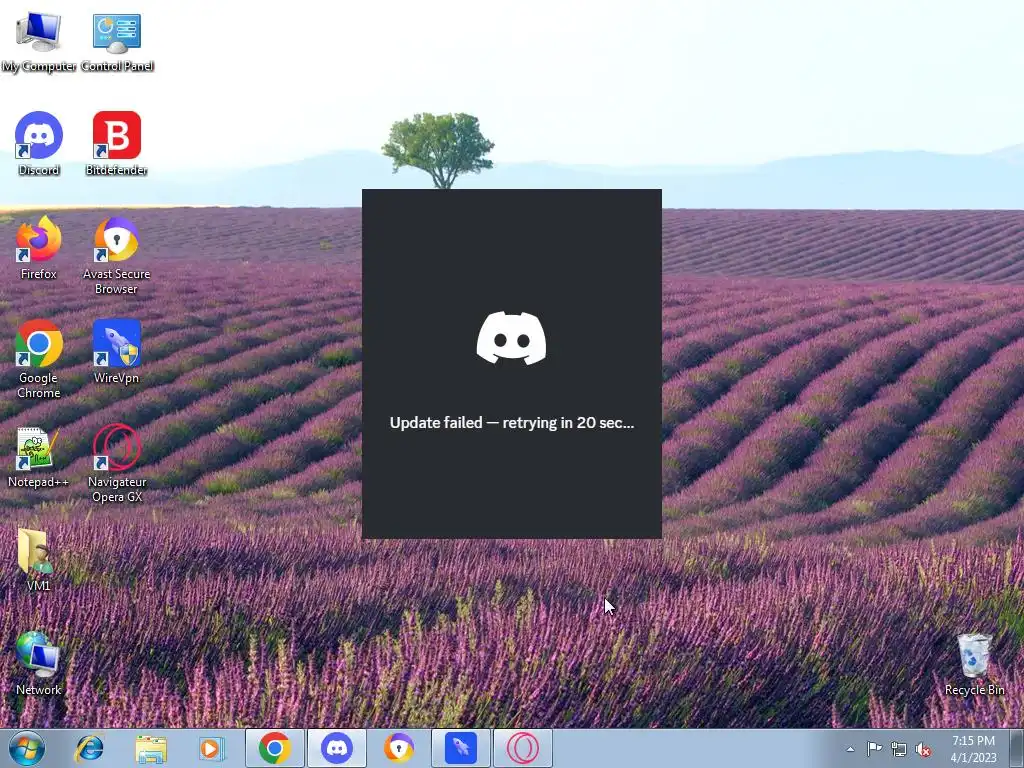
Task: Open Windows Explorer from the taskbar
Action: (x=151, y=748)
